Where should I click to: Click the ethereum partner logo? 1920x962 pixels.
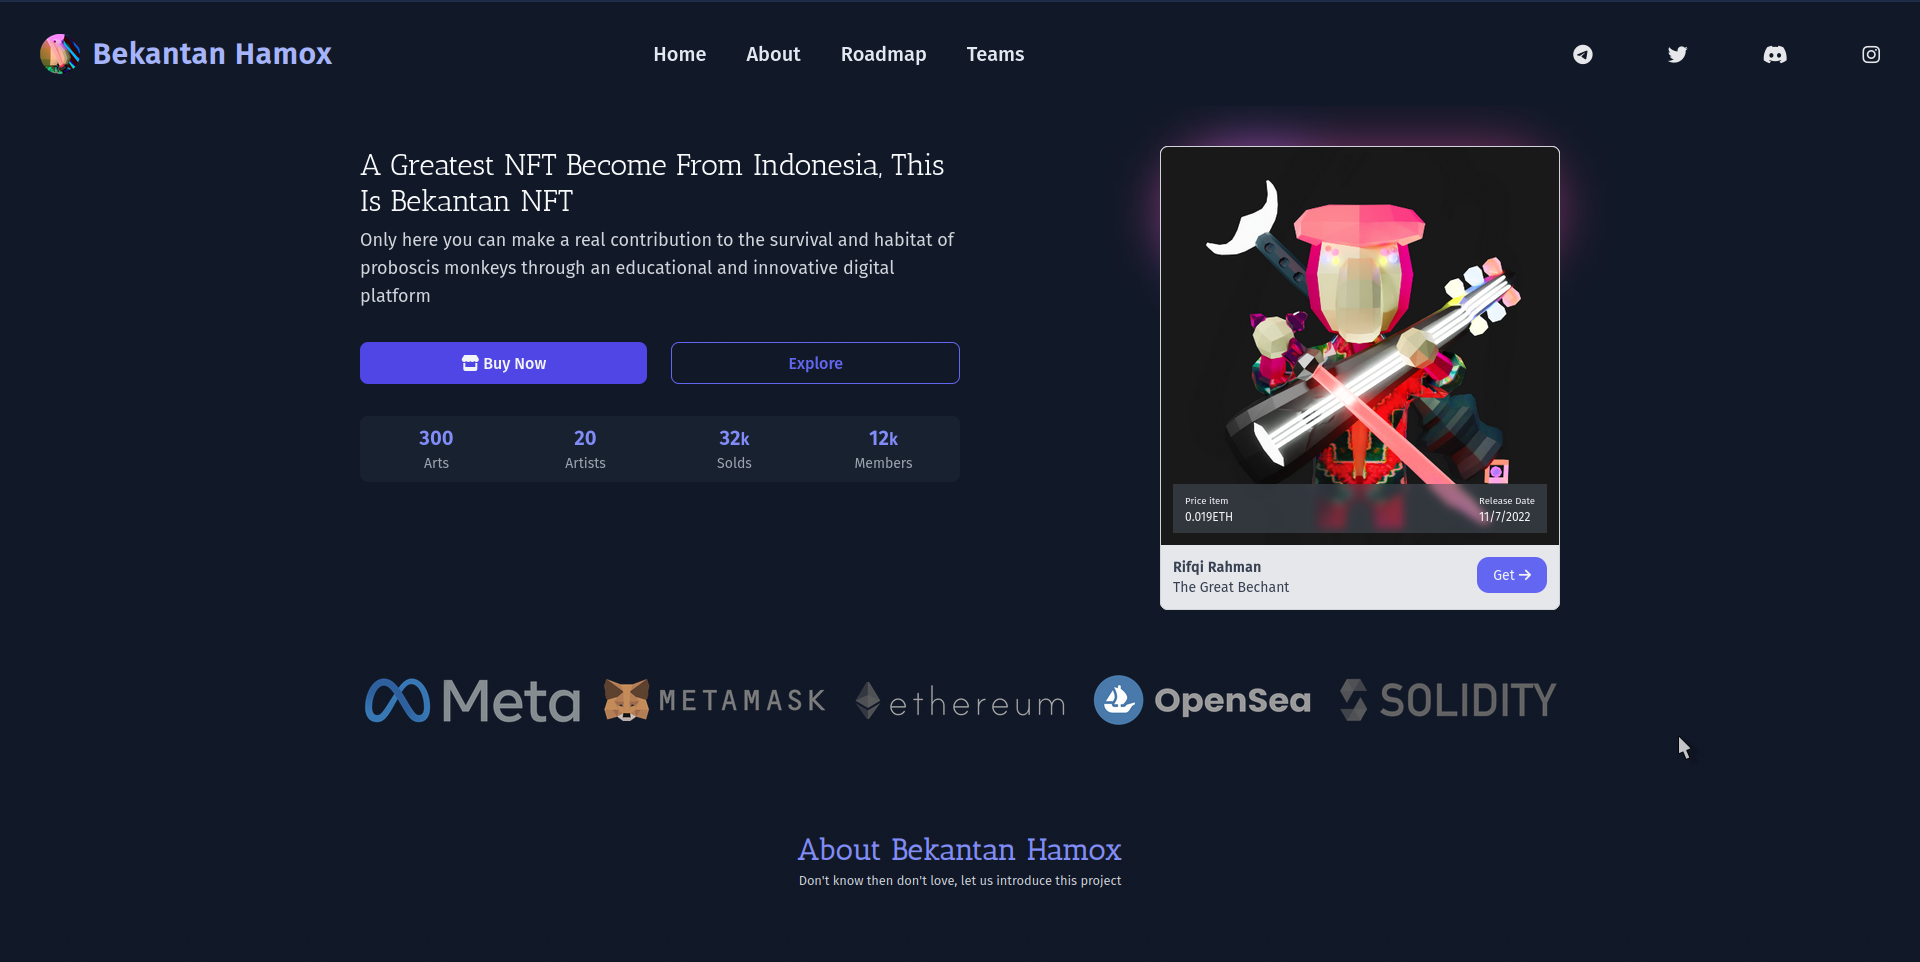point(961,701)
